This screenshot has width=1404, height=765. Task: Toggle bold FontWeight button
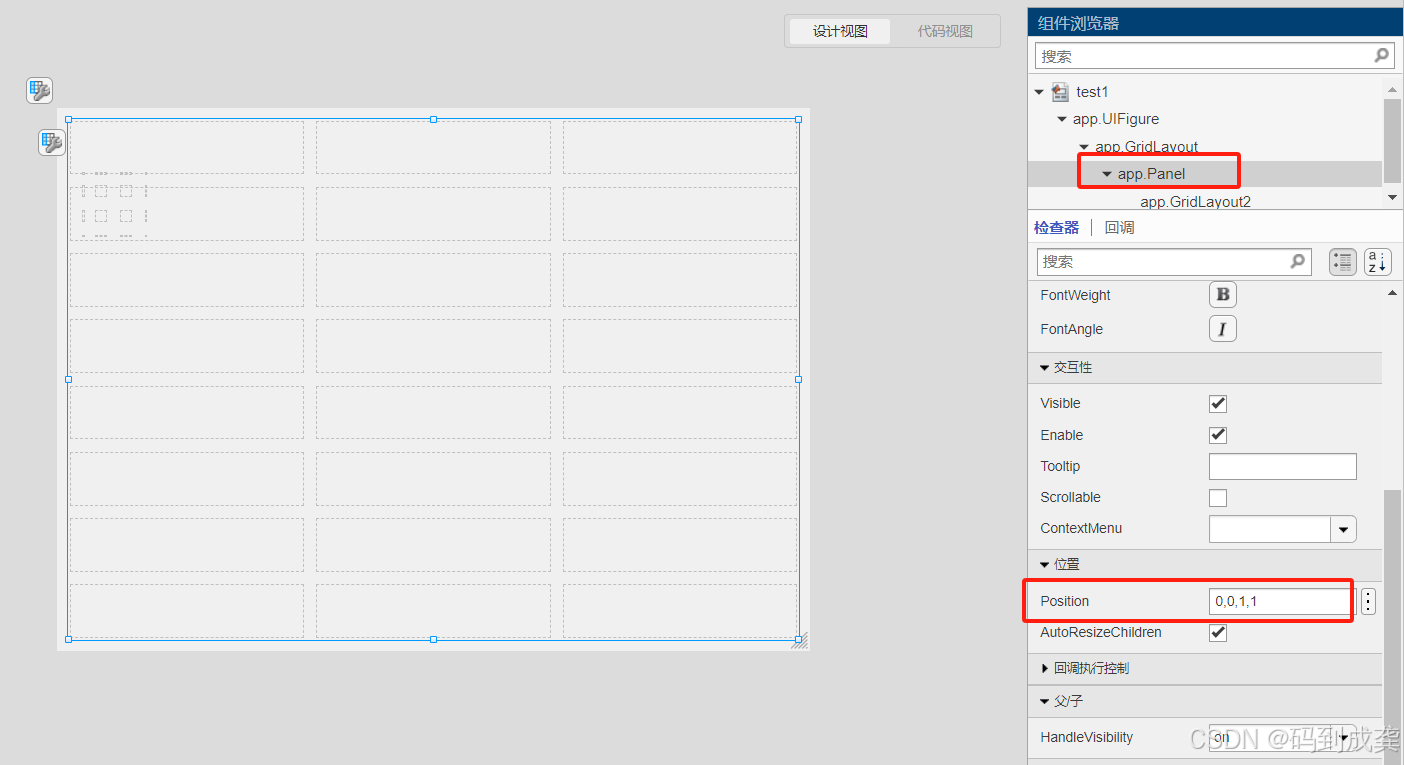[1223, 295]
